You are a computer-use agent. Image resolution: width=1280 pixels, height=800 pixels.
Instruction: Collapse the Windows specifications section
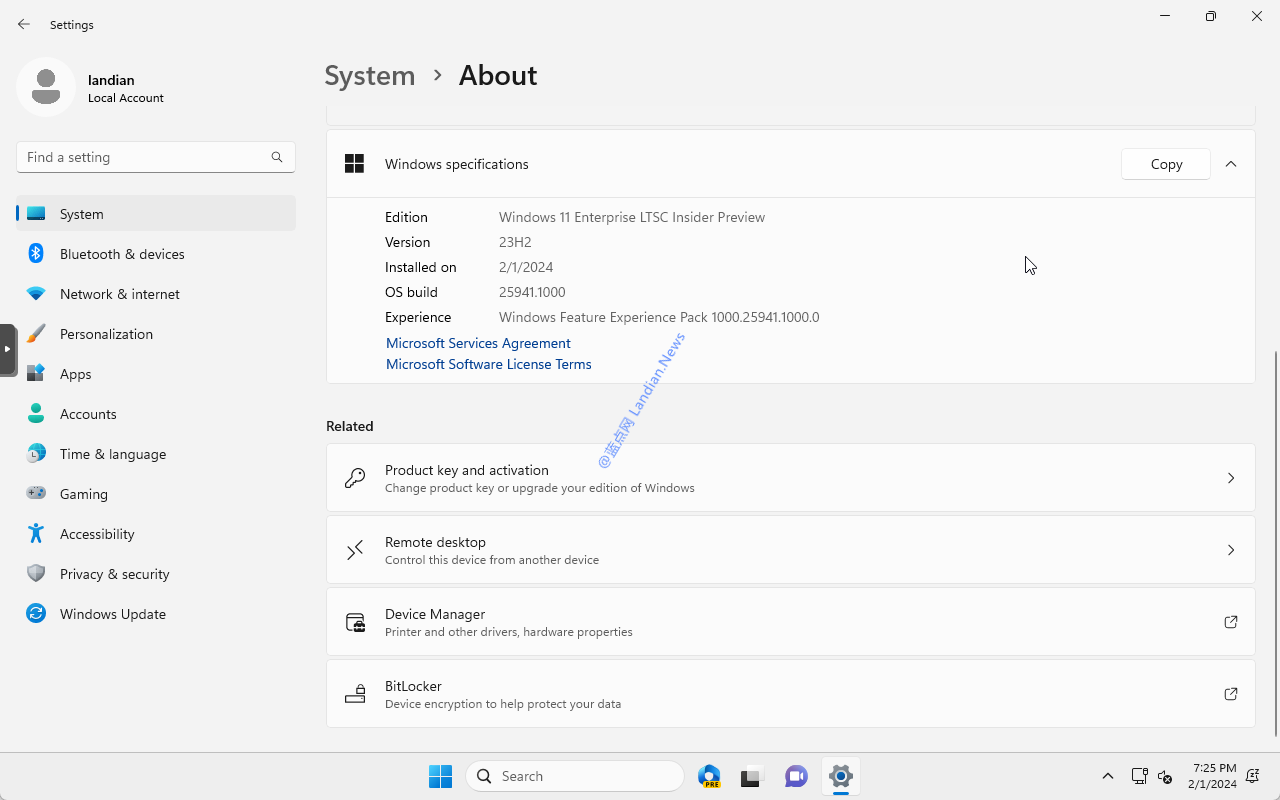click(x=1231, y=164)
